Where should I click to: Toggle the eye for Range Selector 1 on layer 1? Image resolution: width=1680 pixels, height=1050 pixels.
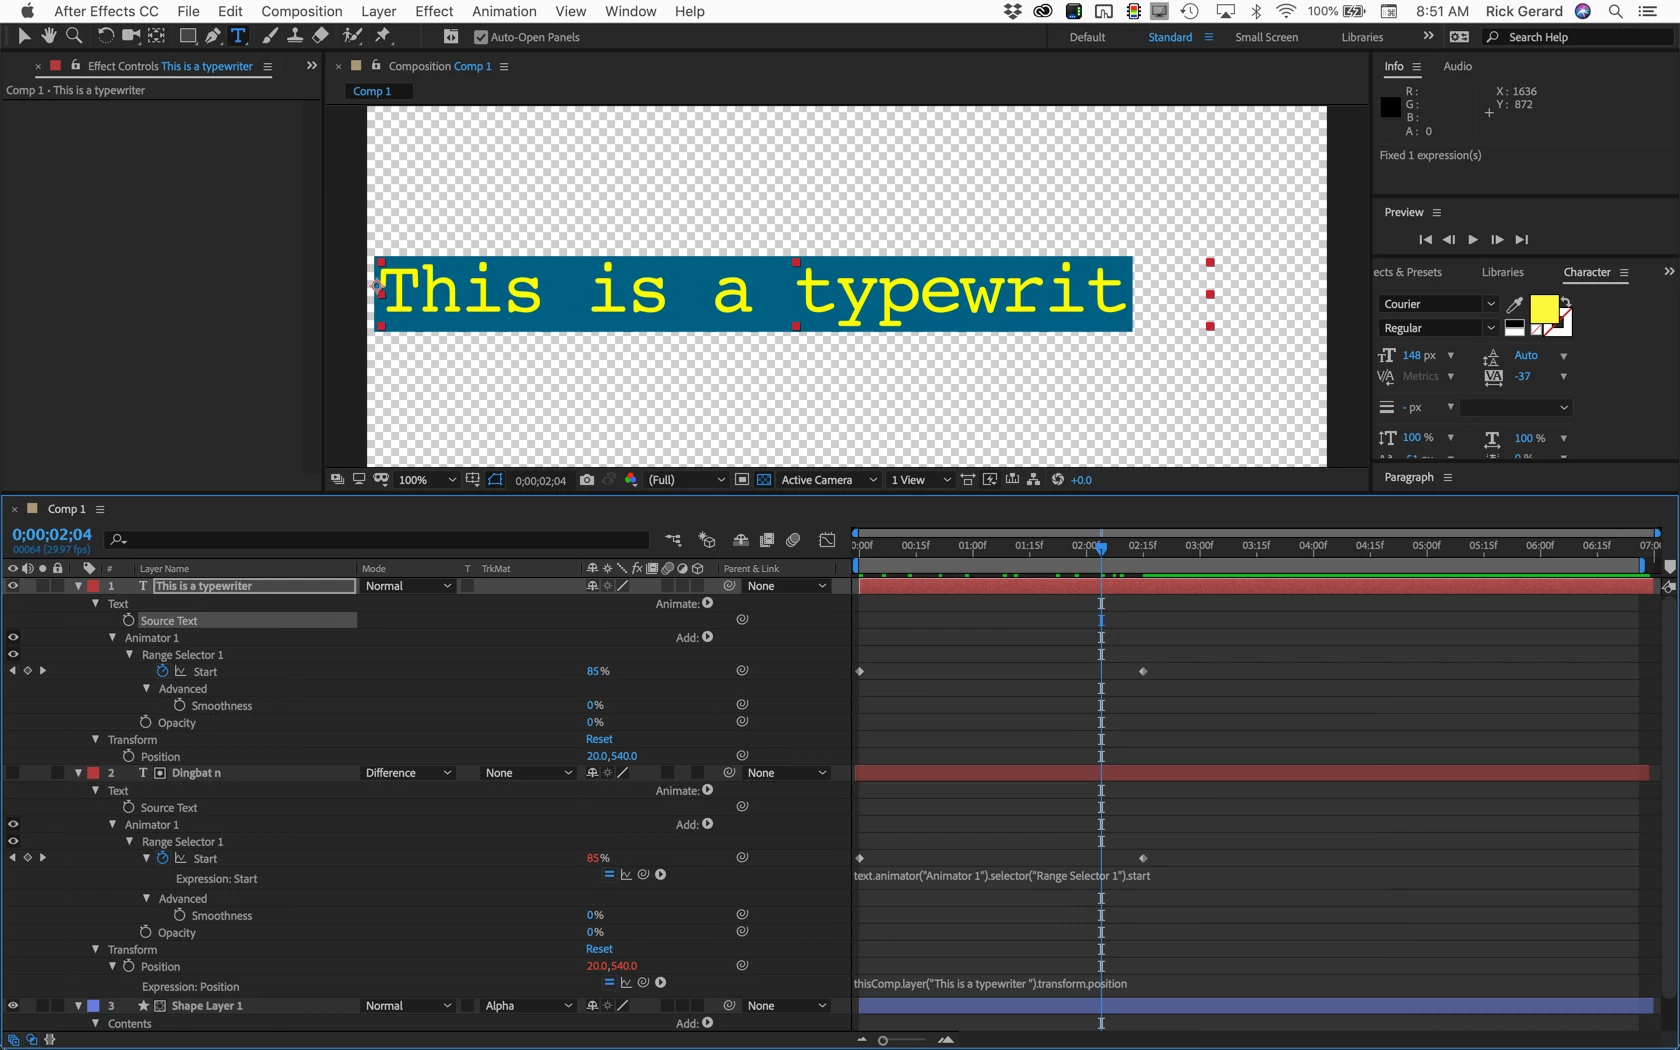click(x=13, y=654)
